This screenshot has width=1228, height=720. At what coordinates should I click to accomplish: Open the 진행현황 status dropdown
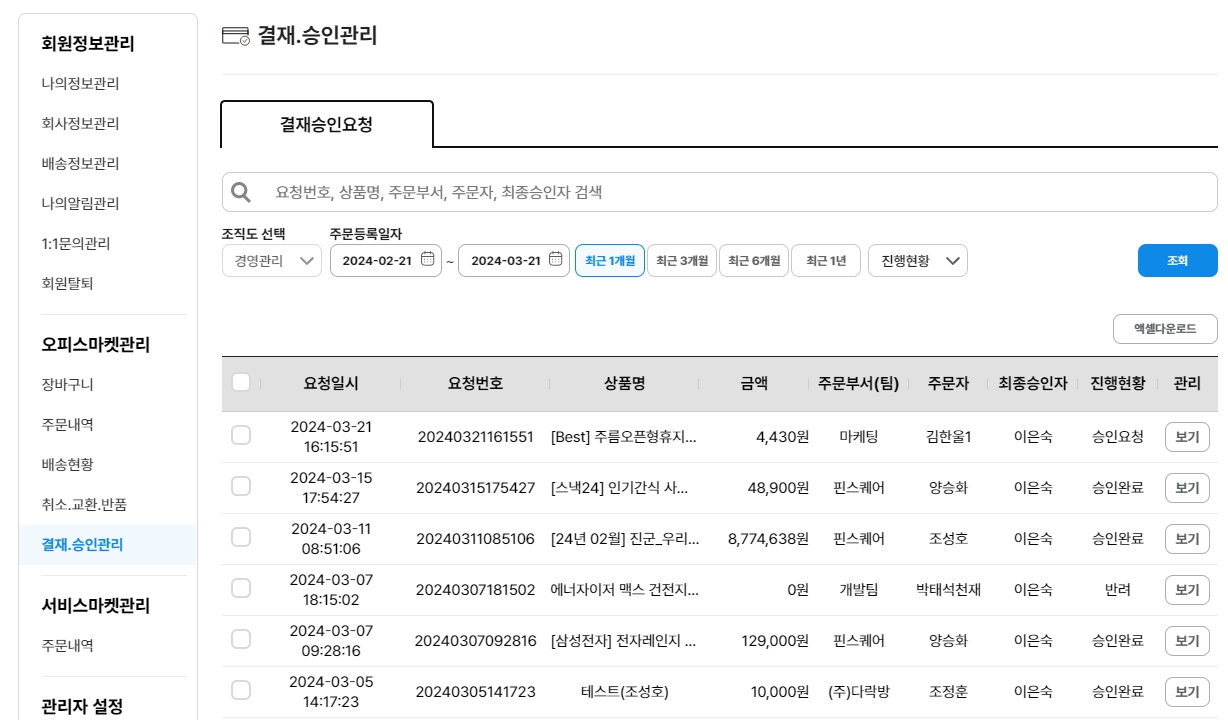pyautogui.click(x=917, y=261)
